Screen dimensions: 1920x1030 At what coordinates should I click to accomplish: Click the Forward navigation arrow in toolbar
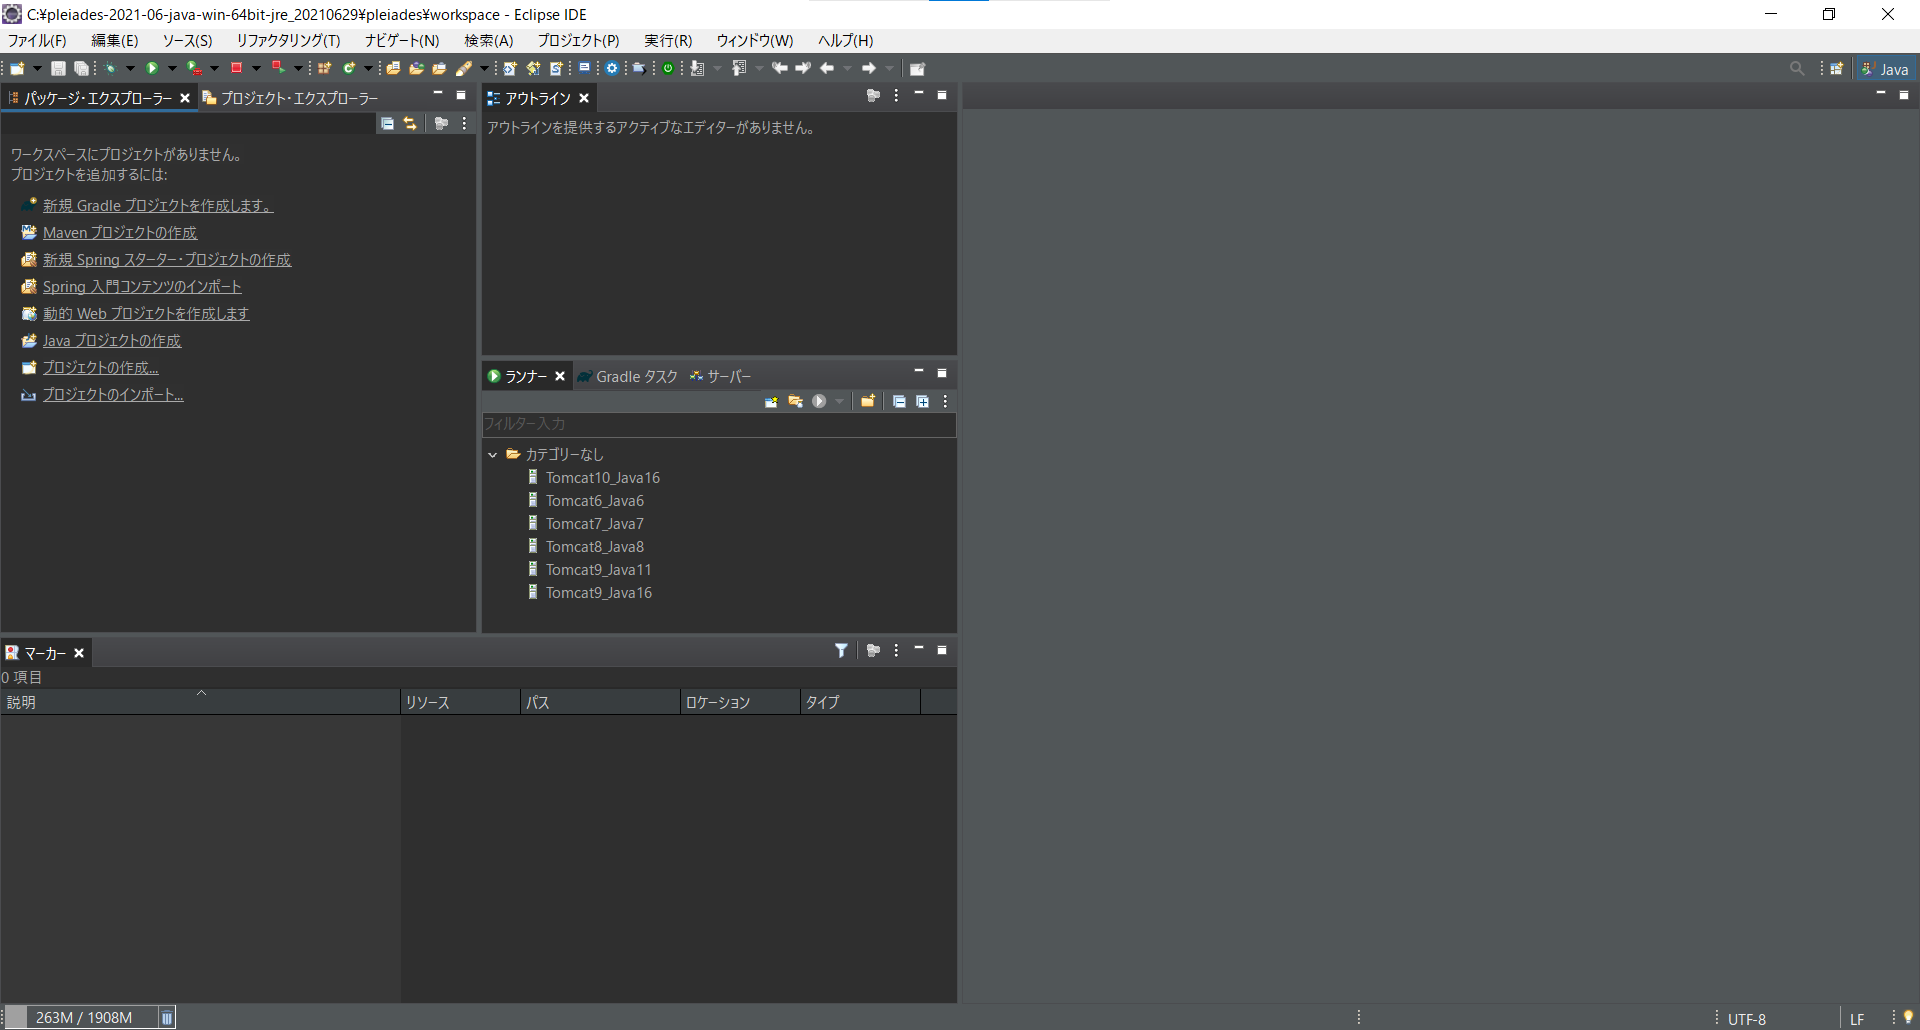[869, 68]
